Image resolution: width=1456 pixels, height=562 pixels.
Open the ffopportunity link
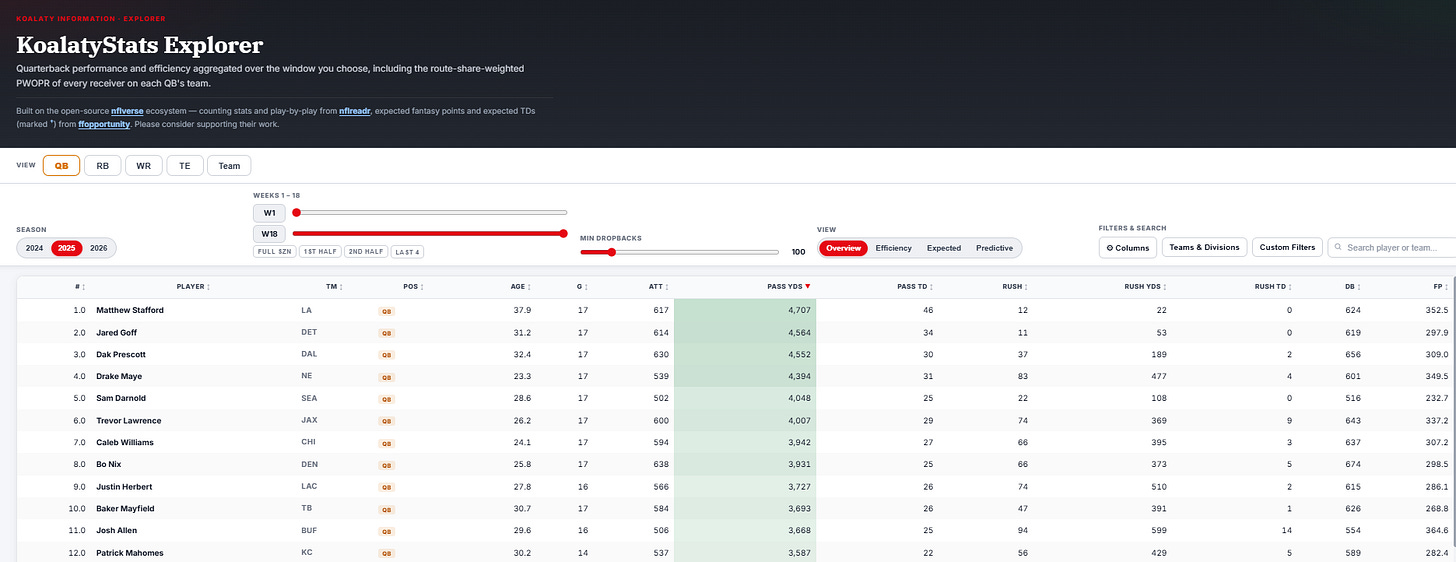click(104, 125)
